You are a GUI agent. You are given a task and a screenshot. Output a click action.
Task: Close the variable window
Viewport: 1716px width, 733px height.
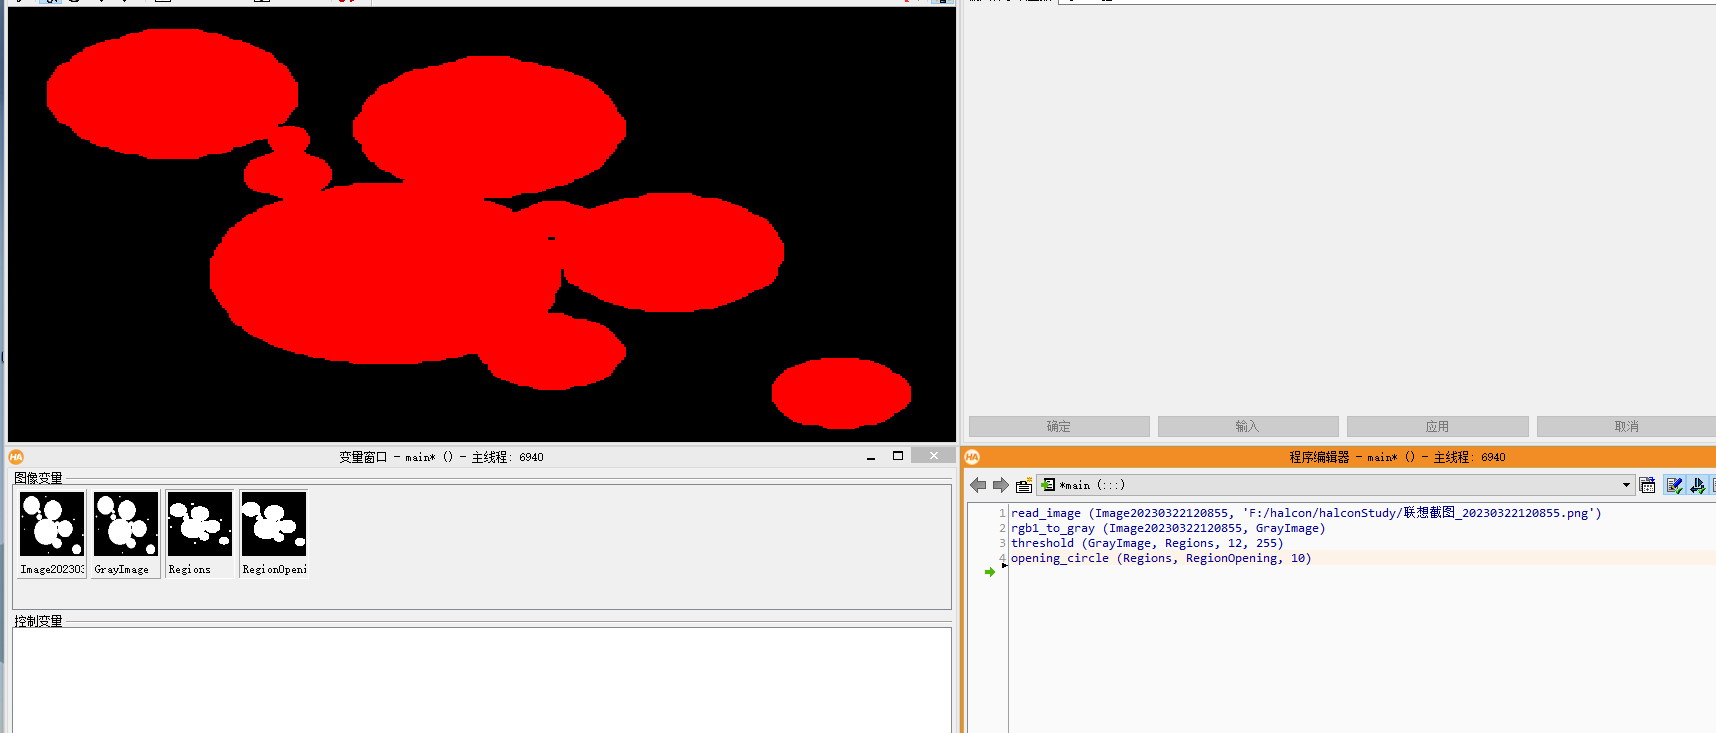(x=934, y=456)
